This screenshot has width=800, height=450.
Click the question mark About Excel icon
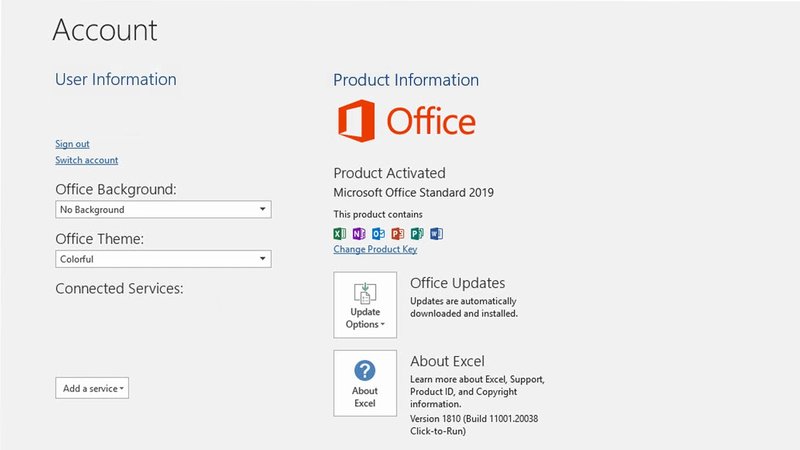[x=365, y=371]
